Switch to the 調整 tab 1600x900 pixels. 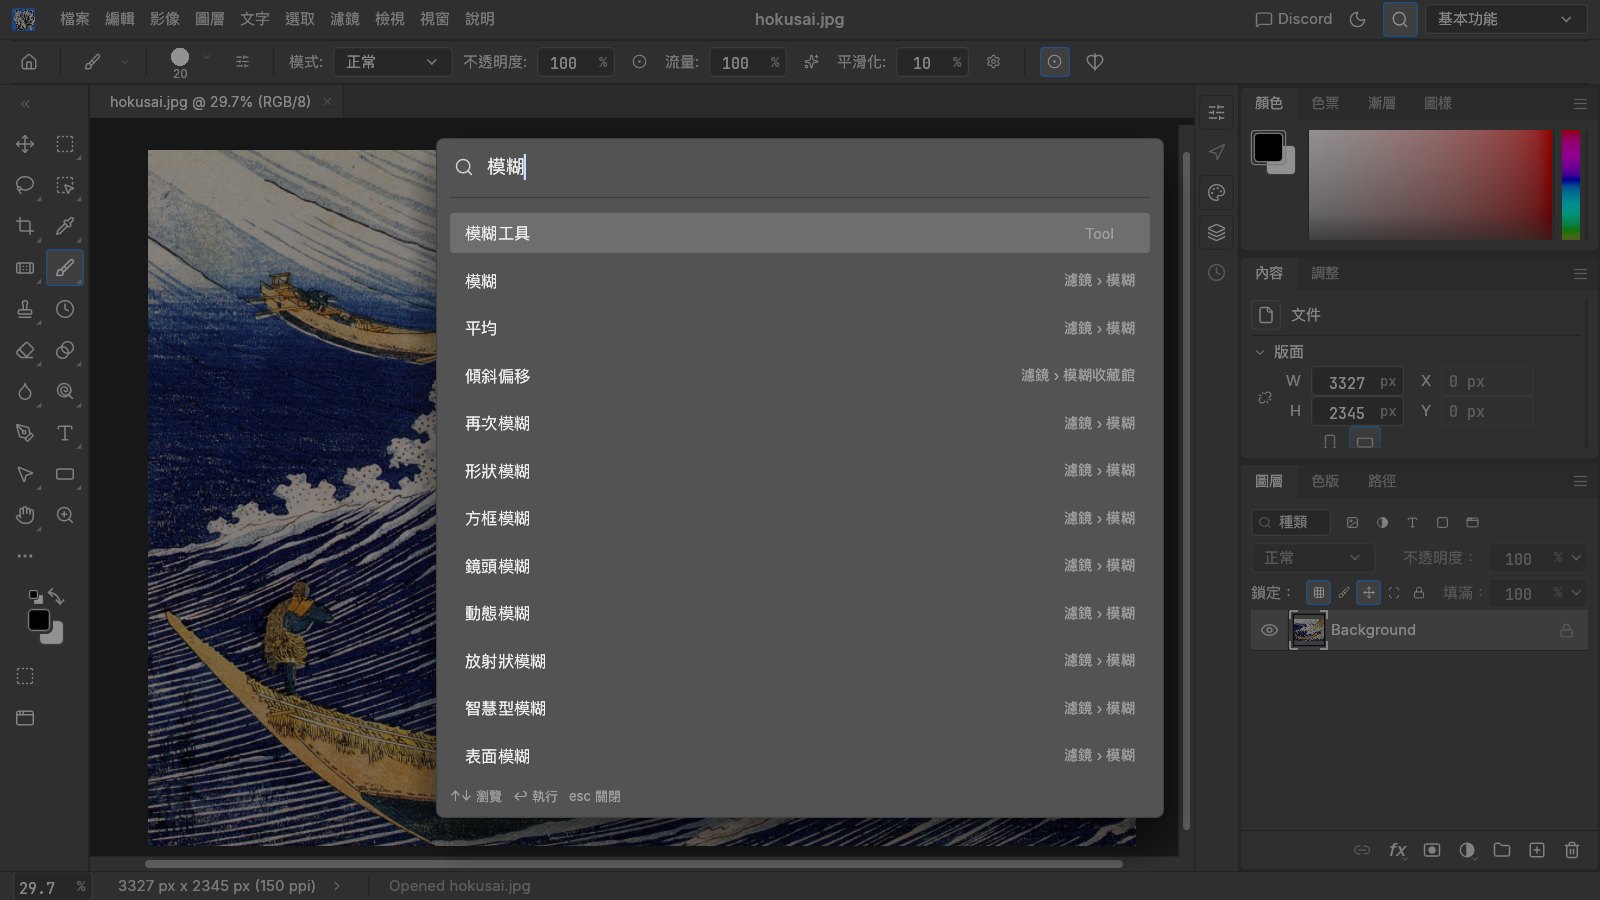(x=1325, y=273)
